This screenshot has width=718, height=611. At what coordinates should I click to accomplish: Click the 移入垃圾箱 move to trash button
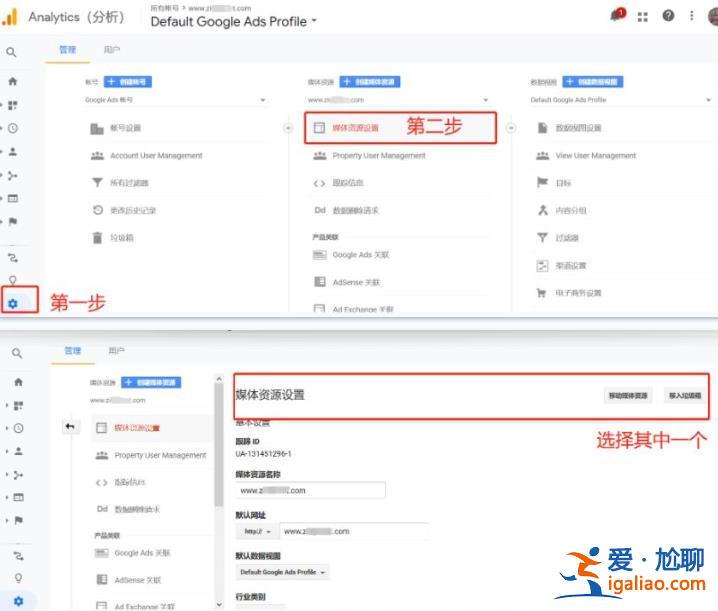tap(685, 396)
